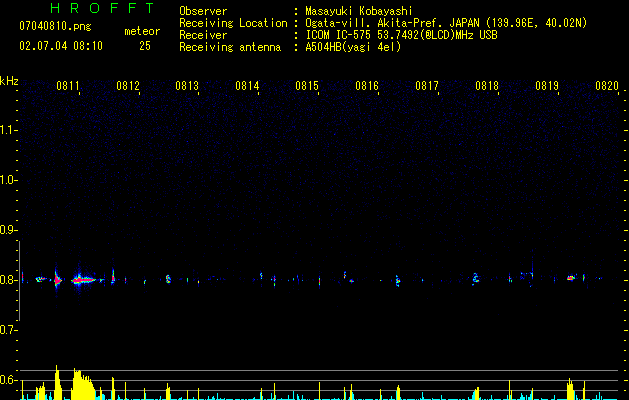Click the 0.6 kHz axis label
Image resolution: width=629 pixels, height=400 pixels.
(7, 380)
